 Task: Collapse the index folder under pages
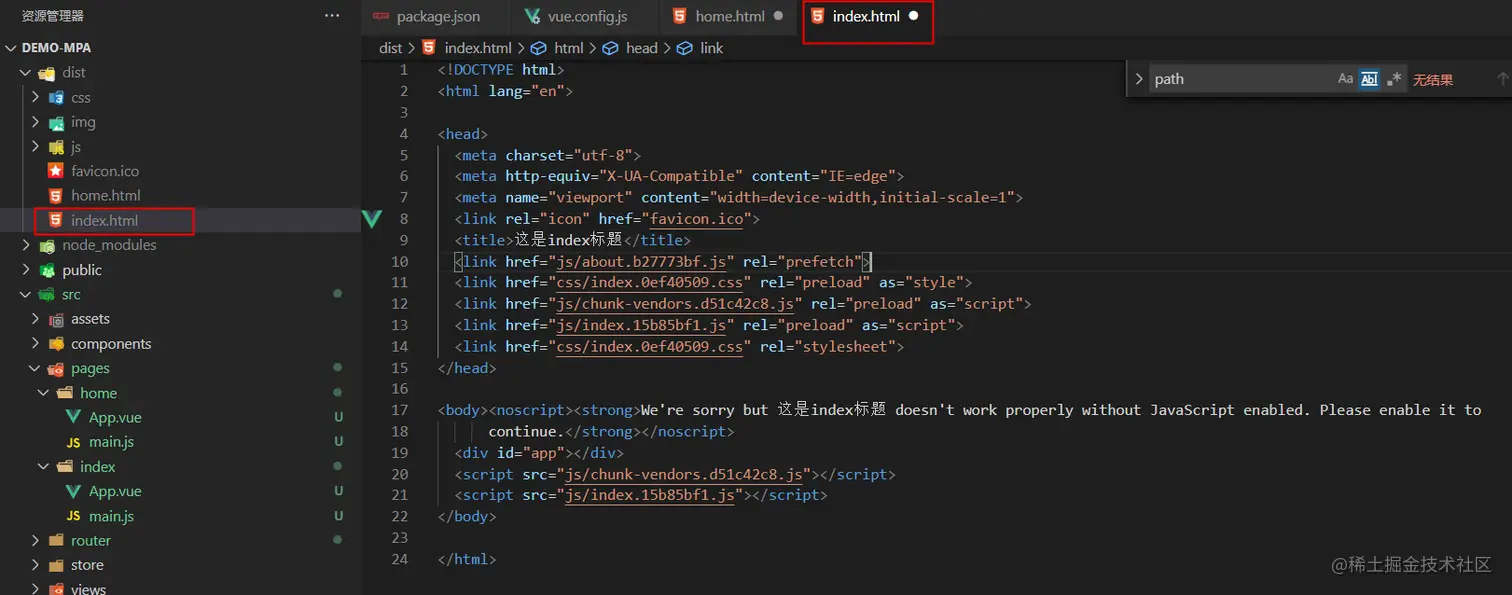coord(44,467)
